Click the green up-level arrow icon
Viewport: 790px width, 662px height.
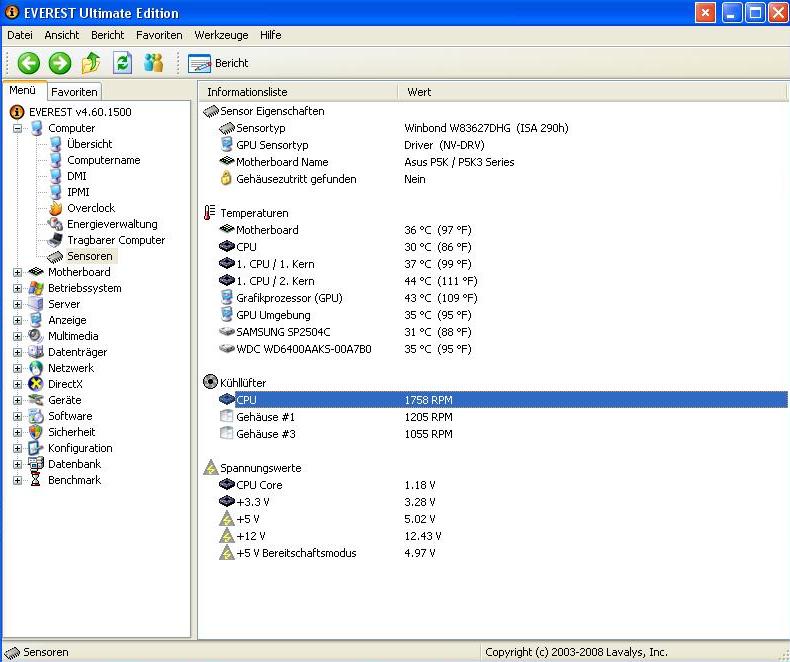91,63
